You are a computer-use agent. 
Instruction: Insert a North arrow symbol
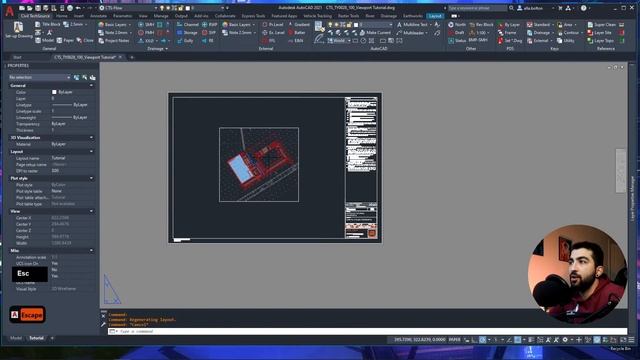(x=457, y=24)
